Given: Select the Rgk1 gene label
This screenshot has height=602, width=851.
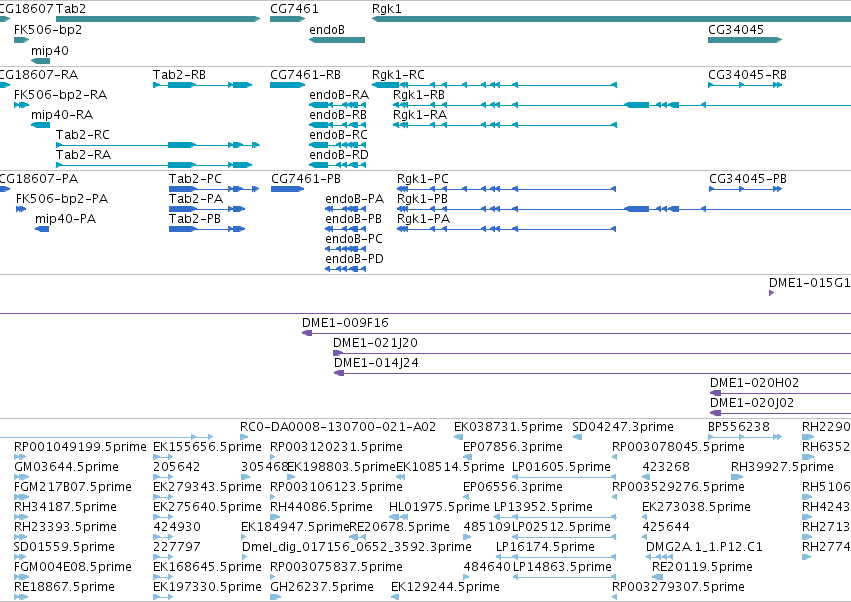Looking at the screenshot, I should tap(386, 9).
